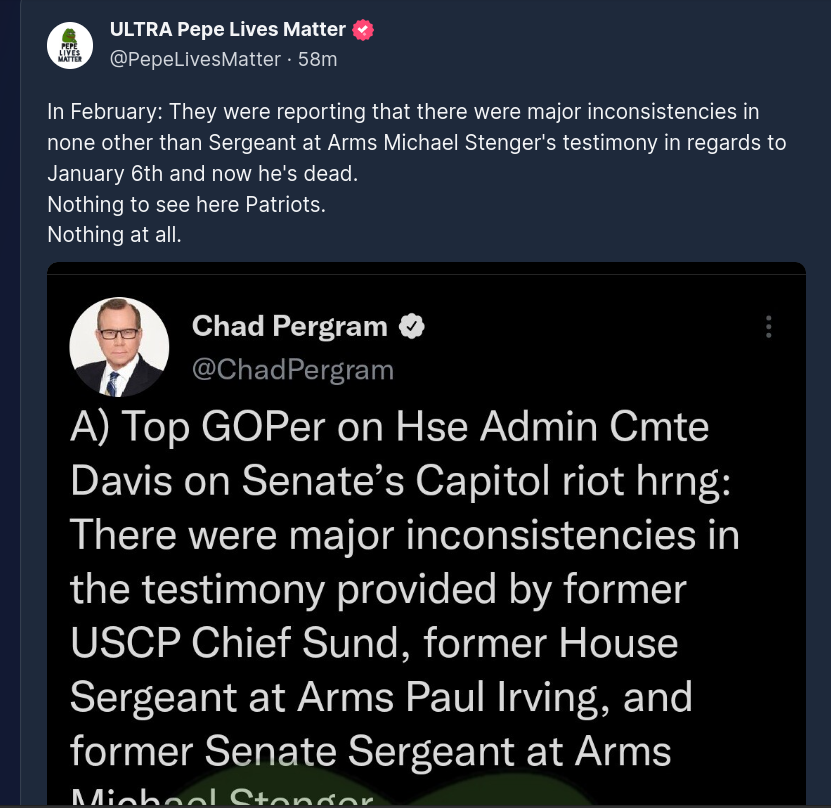Open the @PepeLivesMatter handle link

[x=195, y=59]
